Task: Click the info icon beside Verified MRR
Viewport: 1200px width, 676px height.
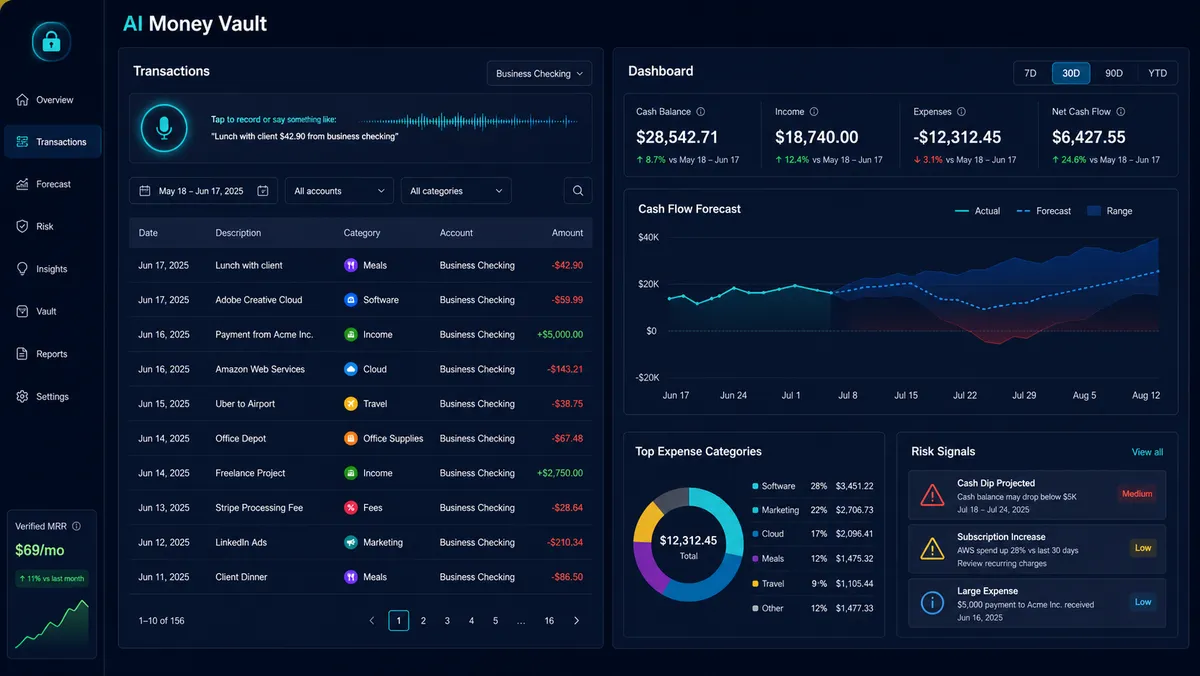Action: pyautogui.click(x=77, y=526)
